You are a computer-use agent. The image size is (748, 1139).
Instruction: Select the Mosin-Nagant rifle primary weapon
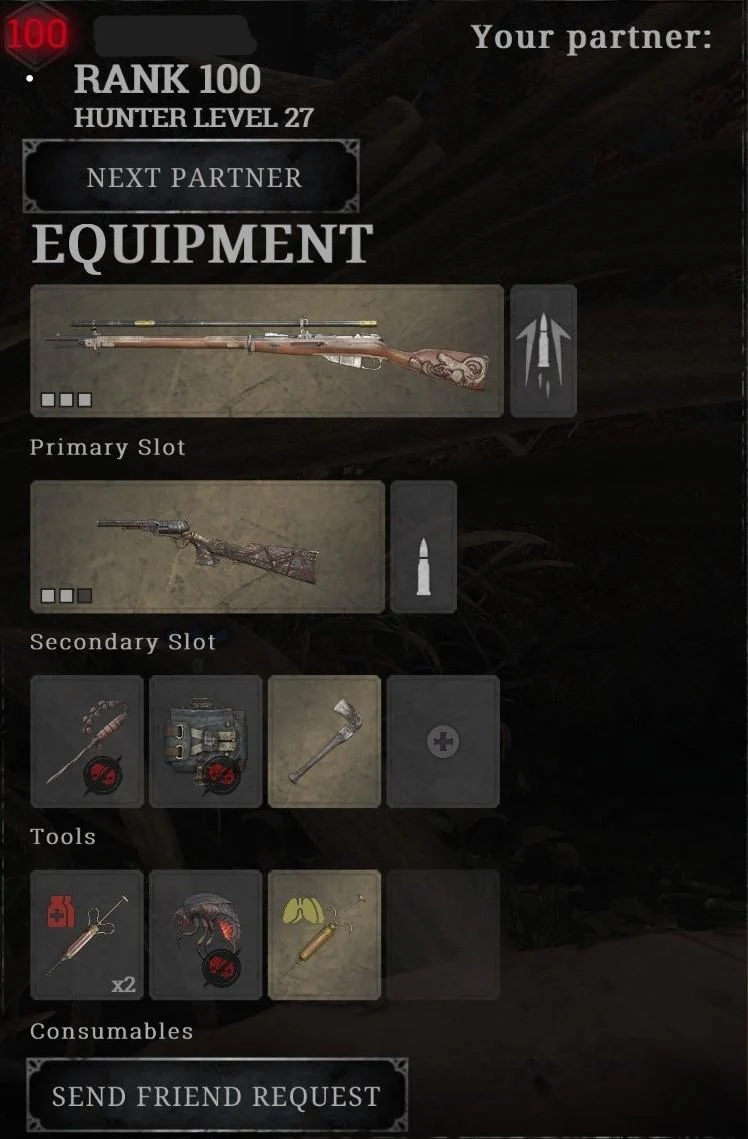click(267, 351)
